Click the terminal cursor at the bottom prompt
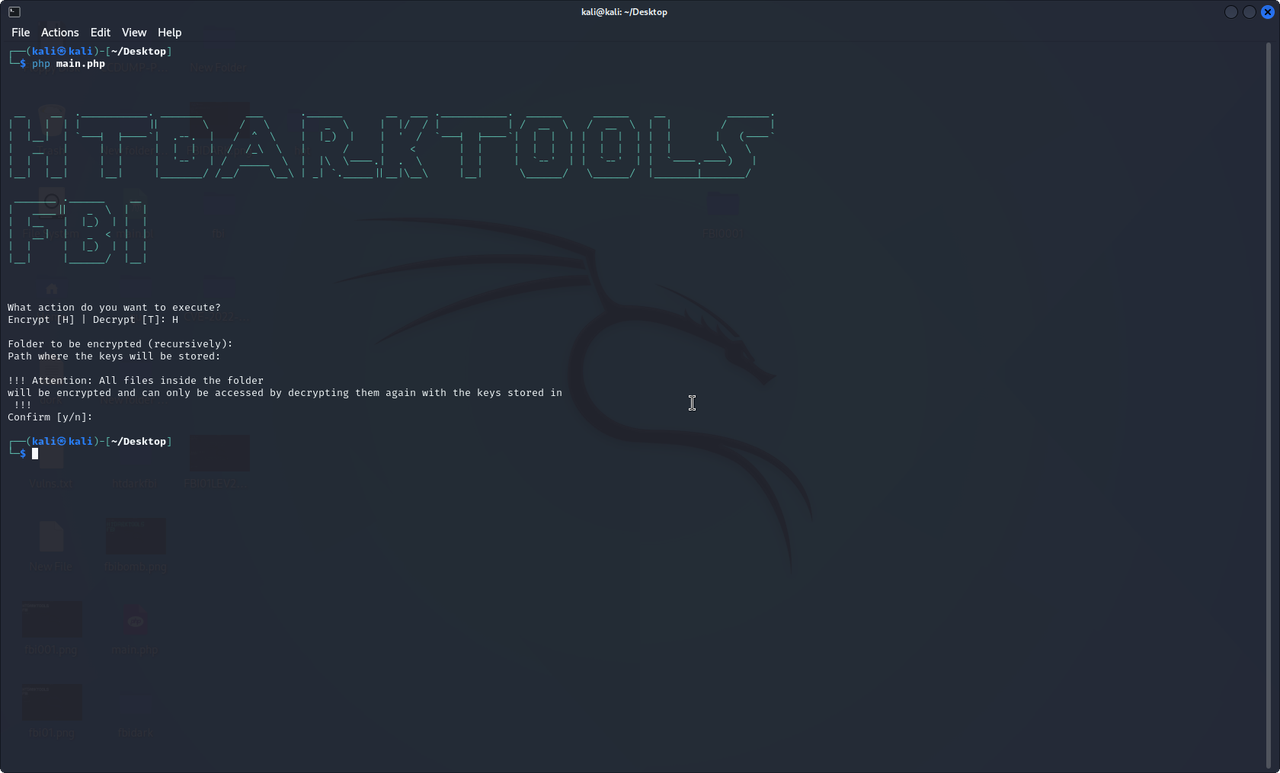Screen dimensions: 1280x773 click(35, 454)
